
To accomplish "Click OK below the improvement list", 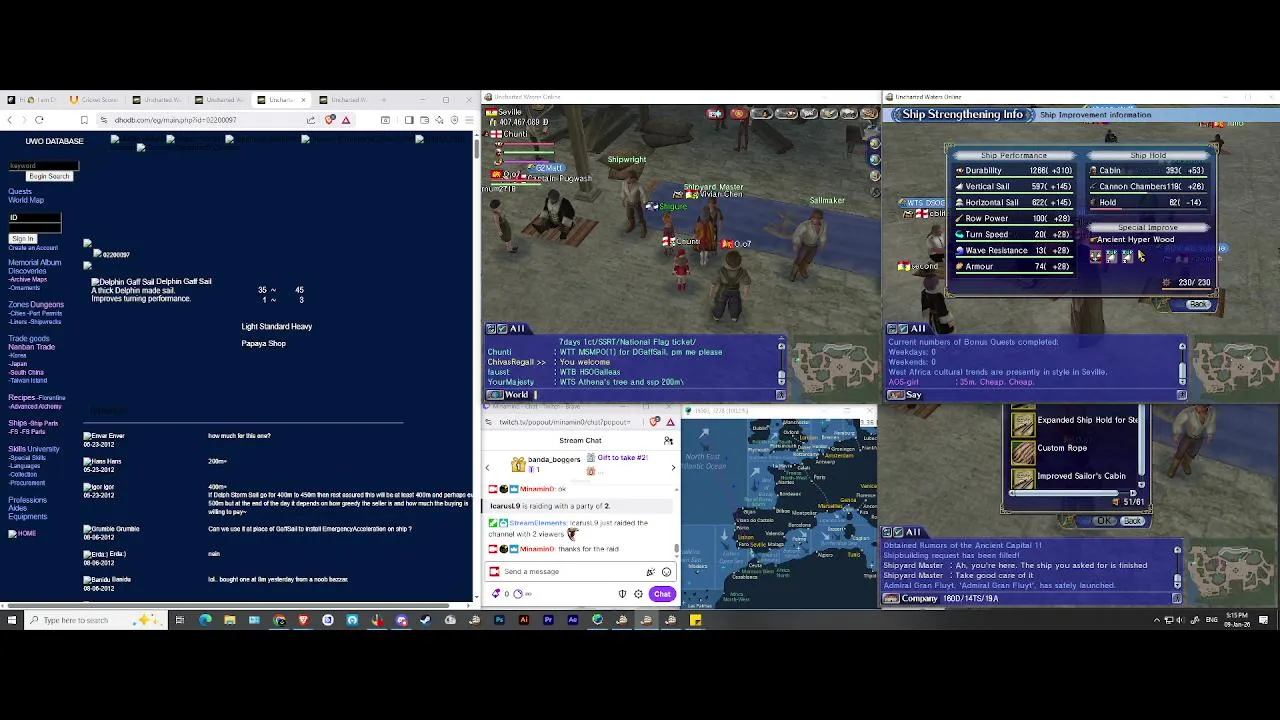I will [1105, 521].
